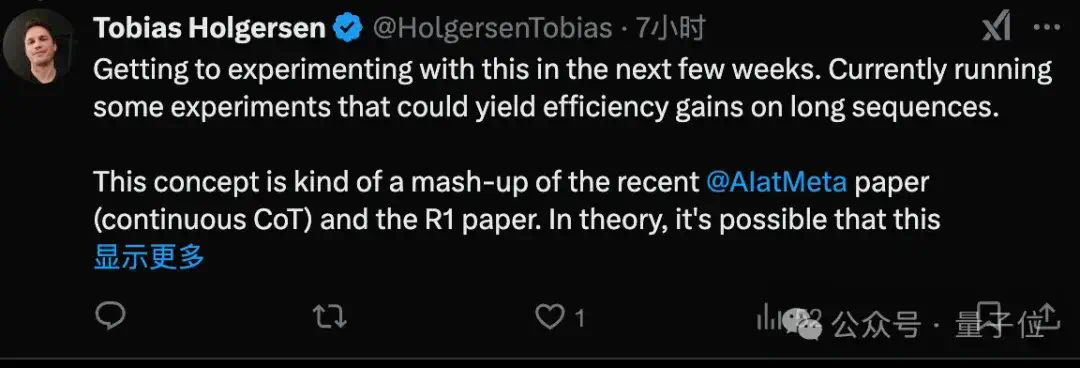This screenshot has width=1080, height=368.
Task: Open the three-dot more options menu
Action: point(1047,28)
